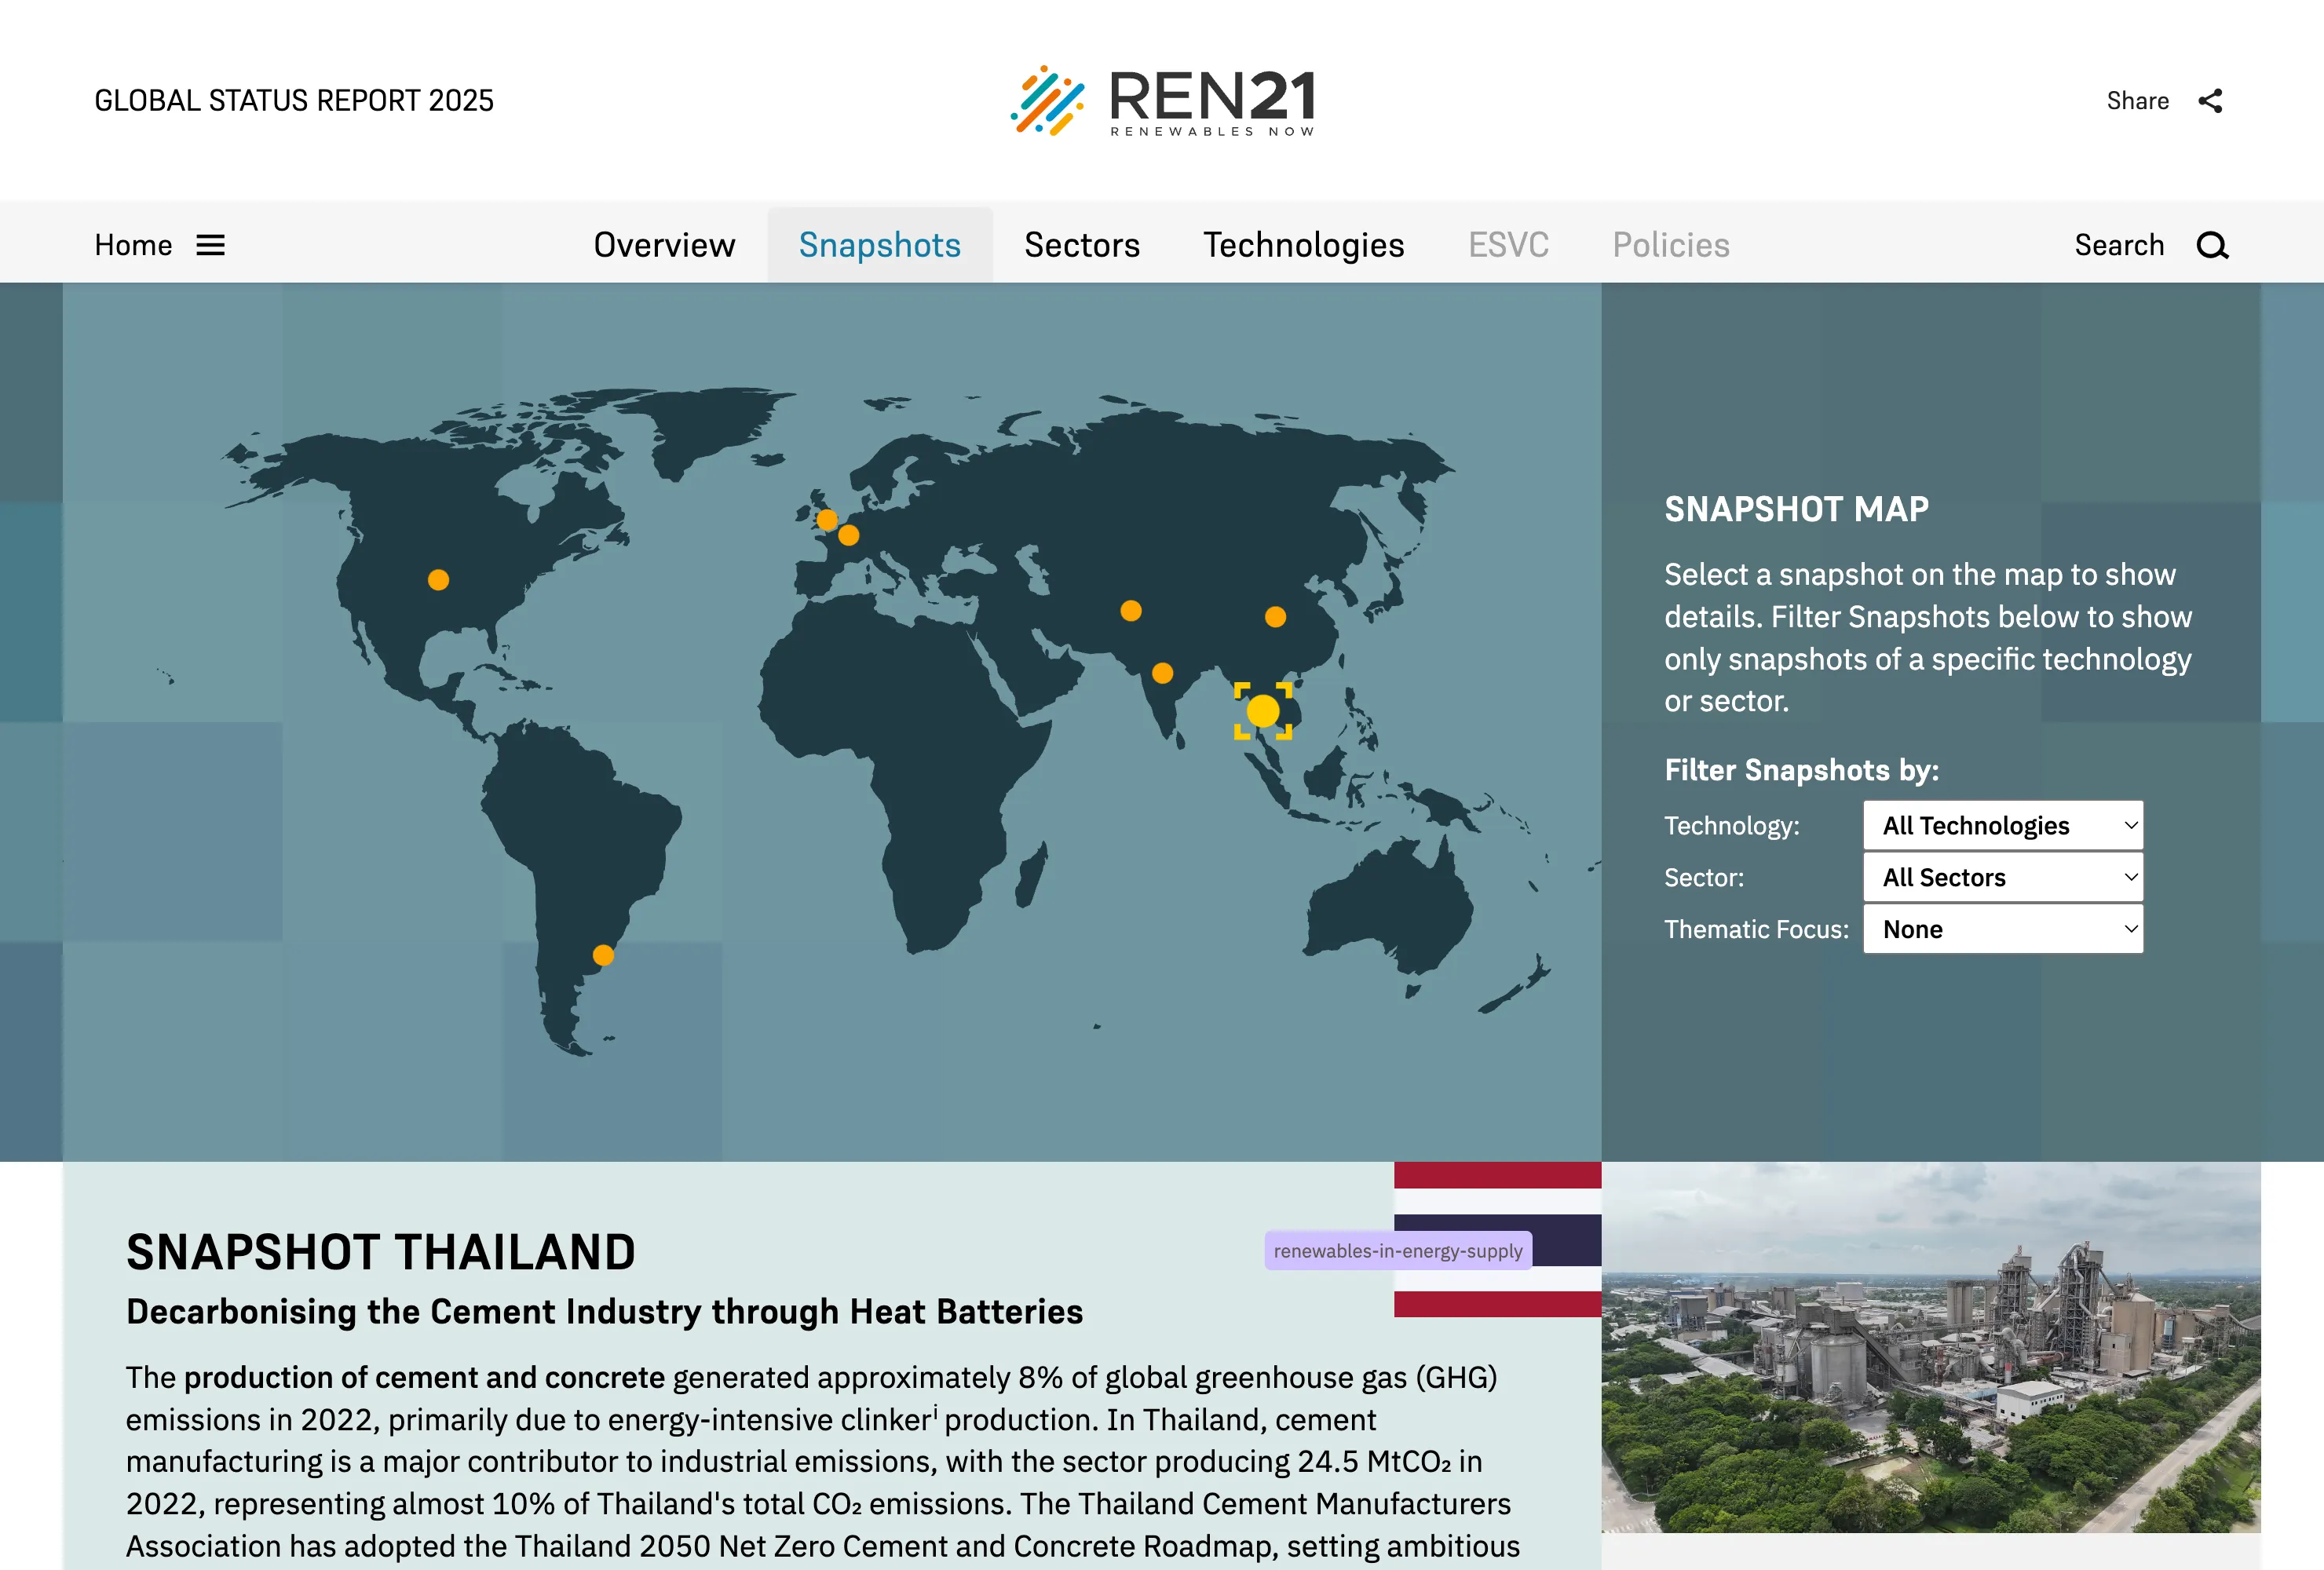Image resolution: width=2324 pixels, height=1570 pixels.
Task: Click the 'production of cement and concrete' bold text
Action: click(x=424, y=1378)
